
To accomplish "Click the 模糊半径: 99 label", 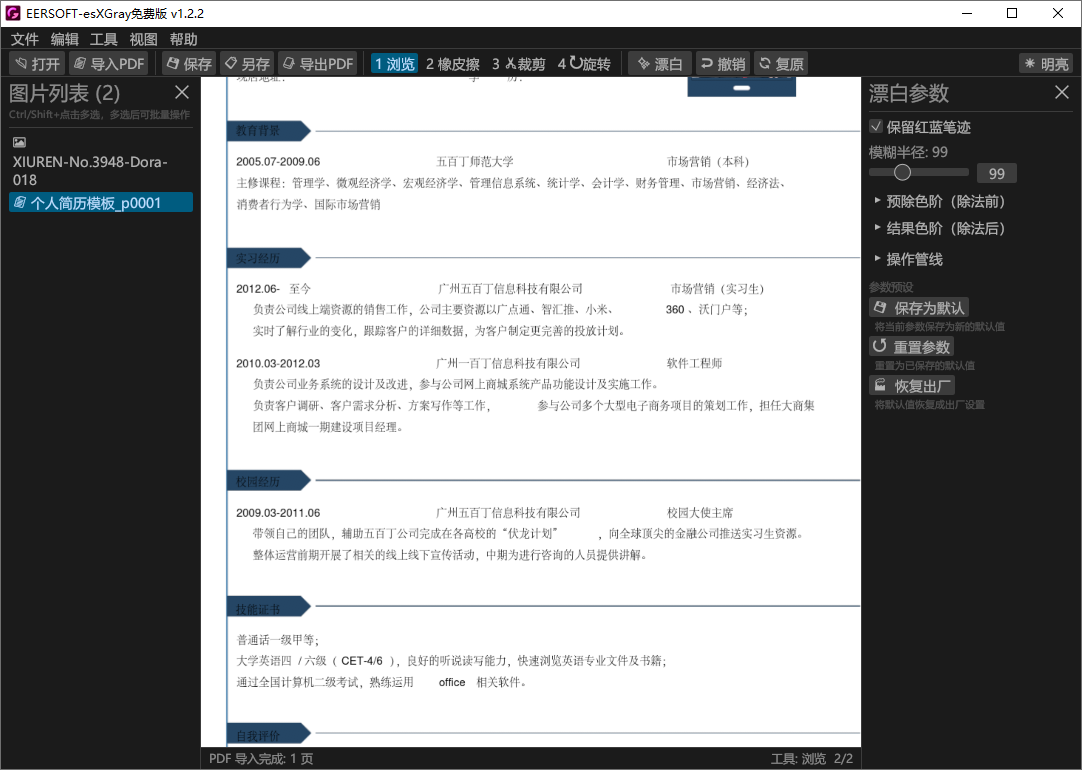I will [x=908, y=152].
